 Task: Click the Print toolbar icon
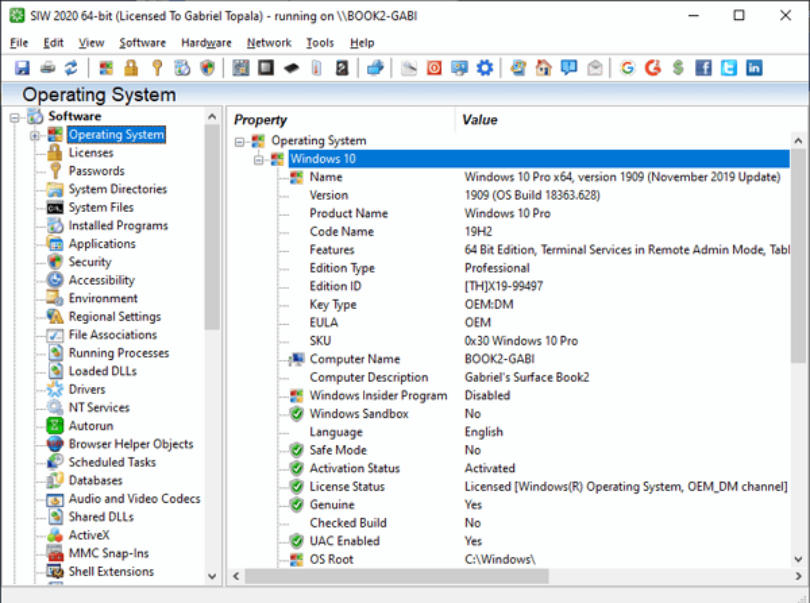pos(47,68)
